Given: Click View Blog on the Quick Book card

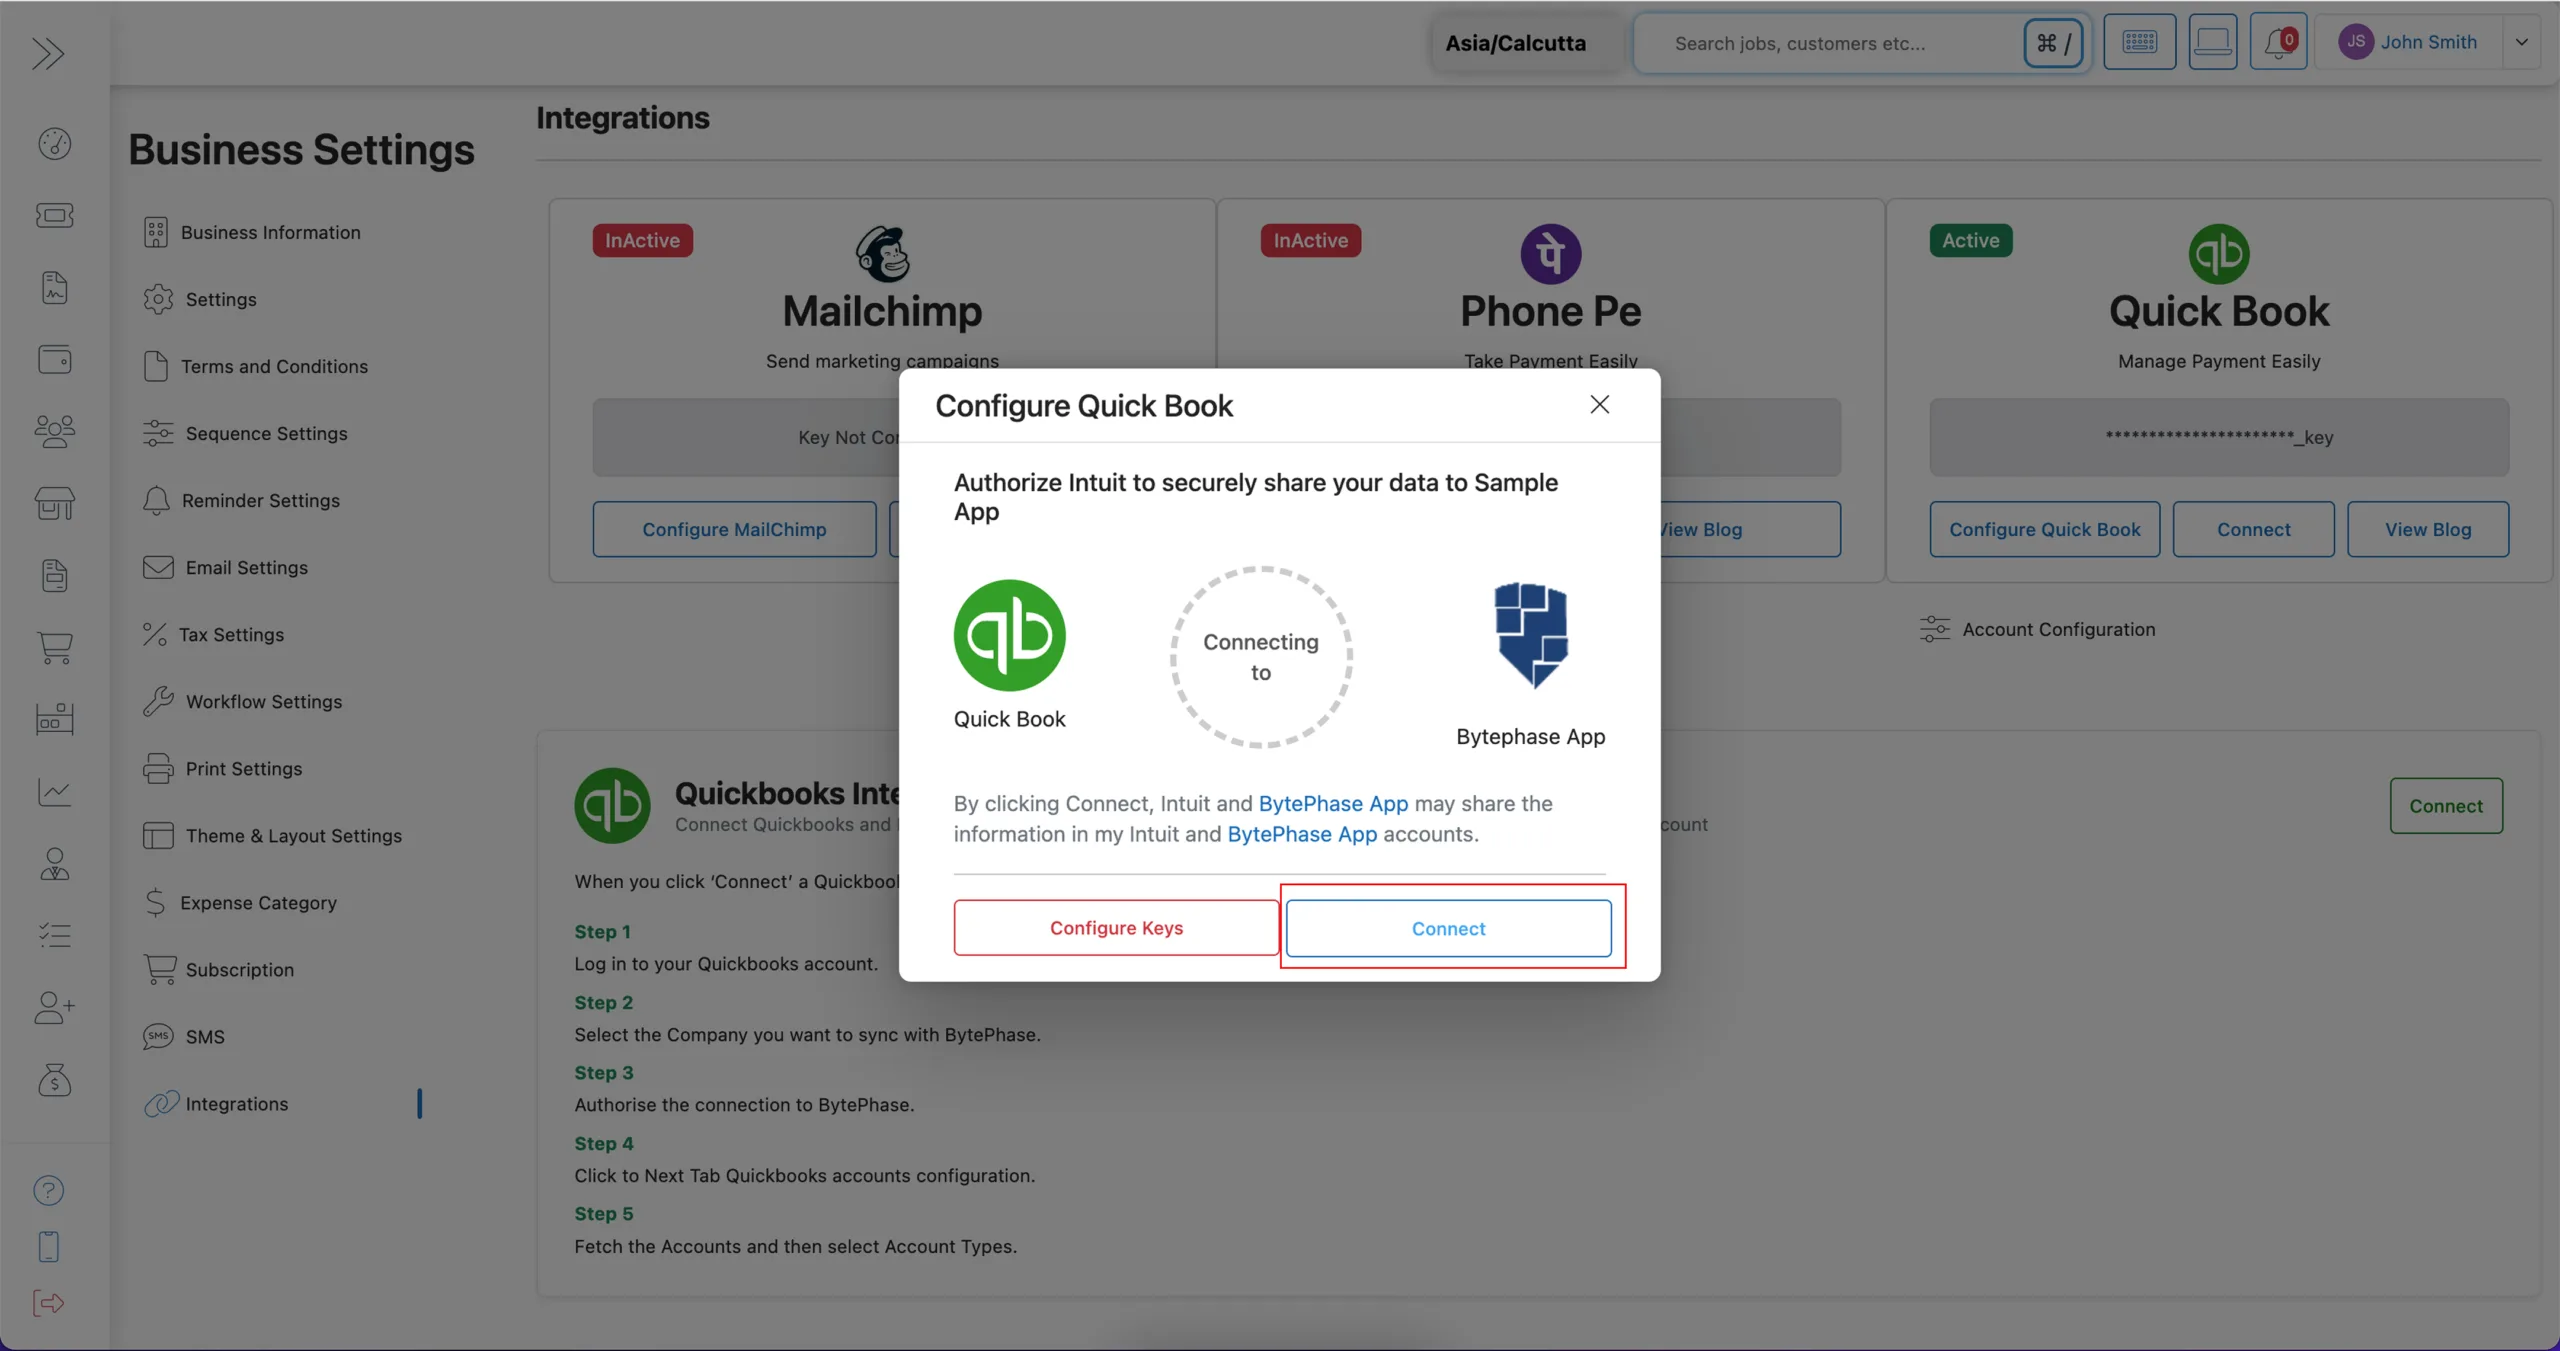Looking at the screenshot, I should pyautogui.click(x=2427, y=529).
